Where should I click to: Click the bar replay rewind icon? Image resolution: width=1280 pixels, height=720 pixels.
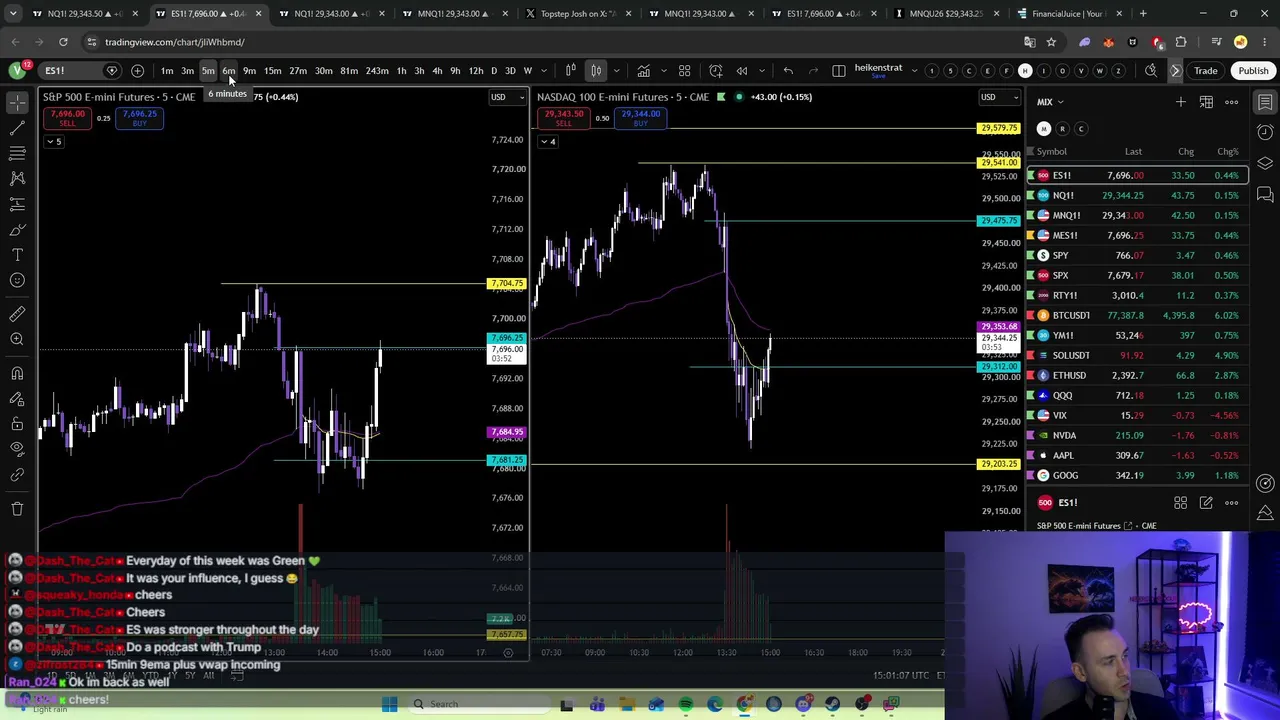[742, 71]
